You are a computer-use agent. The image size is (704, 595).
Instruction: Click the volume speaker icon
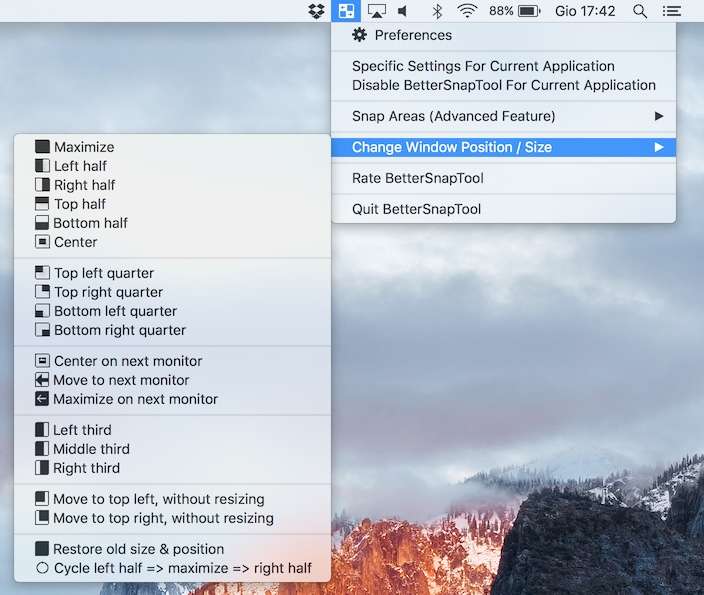(403, 11)
